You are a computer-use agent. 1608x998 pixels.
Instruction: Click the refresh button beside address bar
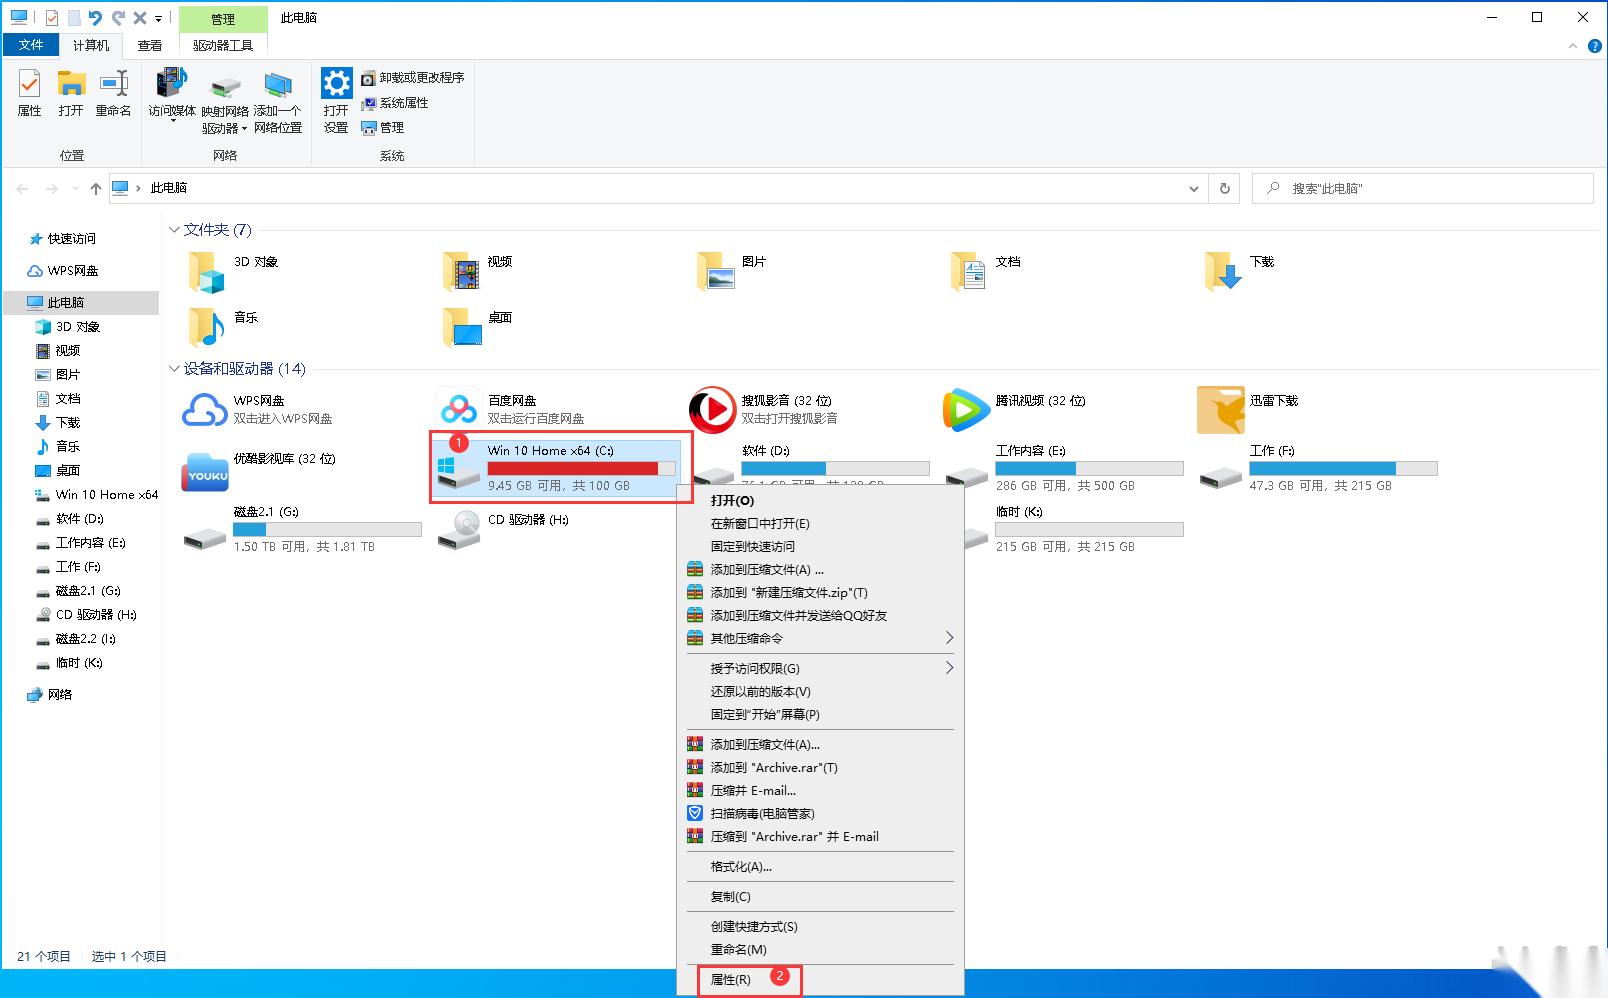tap(1224, 188)
